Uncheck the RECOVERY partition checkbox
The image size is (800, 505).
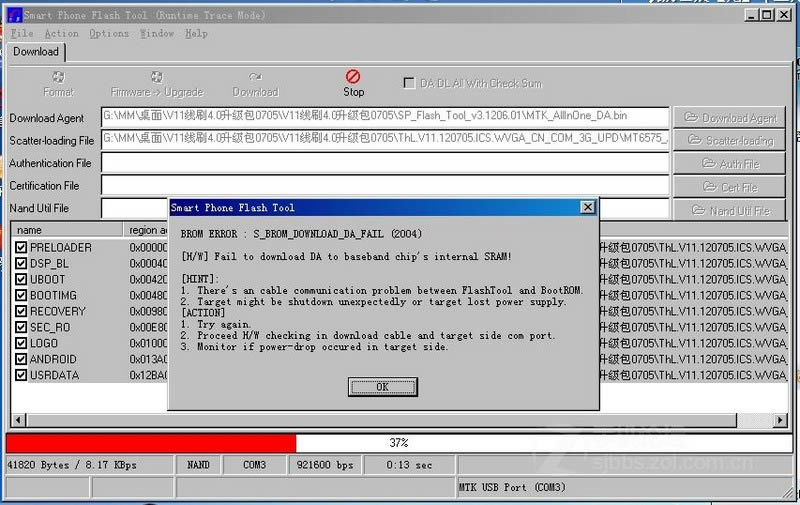pos(21,312)
